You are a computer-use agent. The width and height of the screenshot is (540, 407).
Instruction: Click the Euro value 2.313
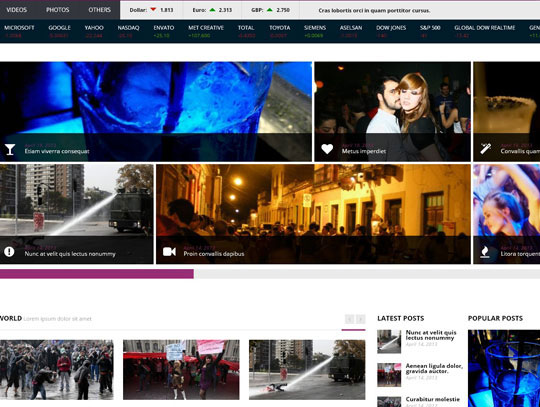pyautogui.click(x=225, y=10)
